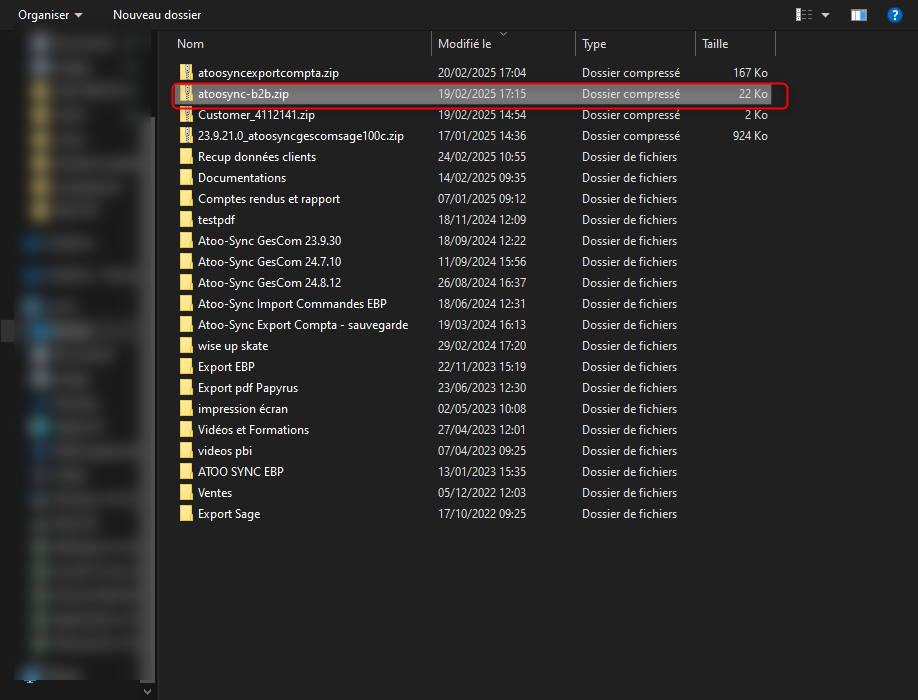Viewport: 918px width, 700px height.
Task: Click the folder name testpdf
Action: pyautogui.click(x=216, y=220)
